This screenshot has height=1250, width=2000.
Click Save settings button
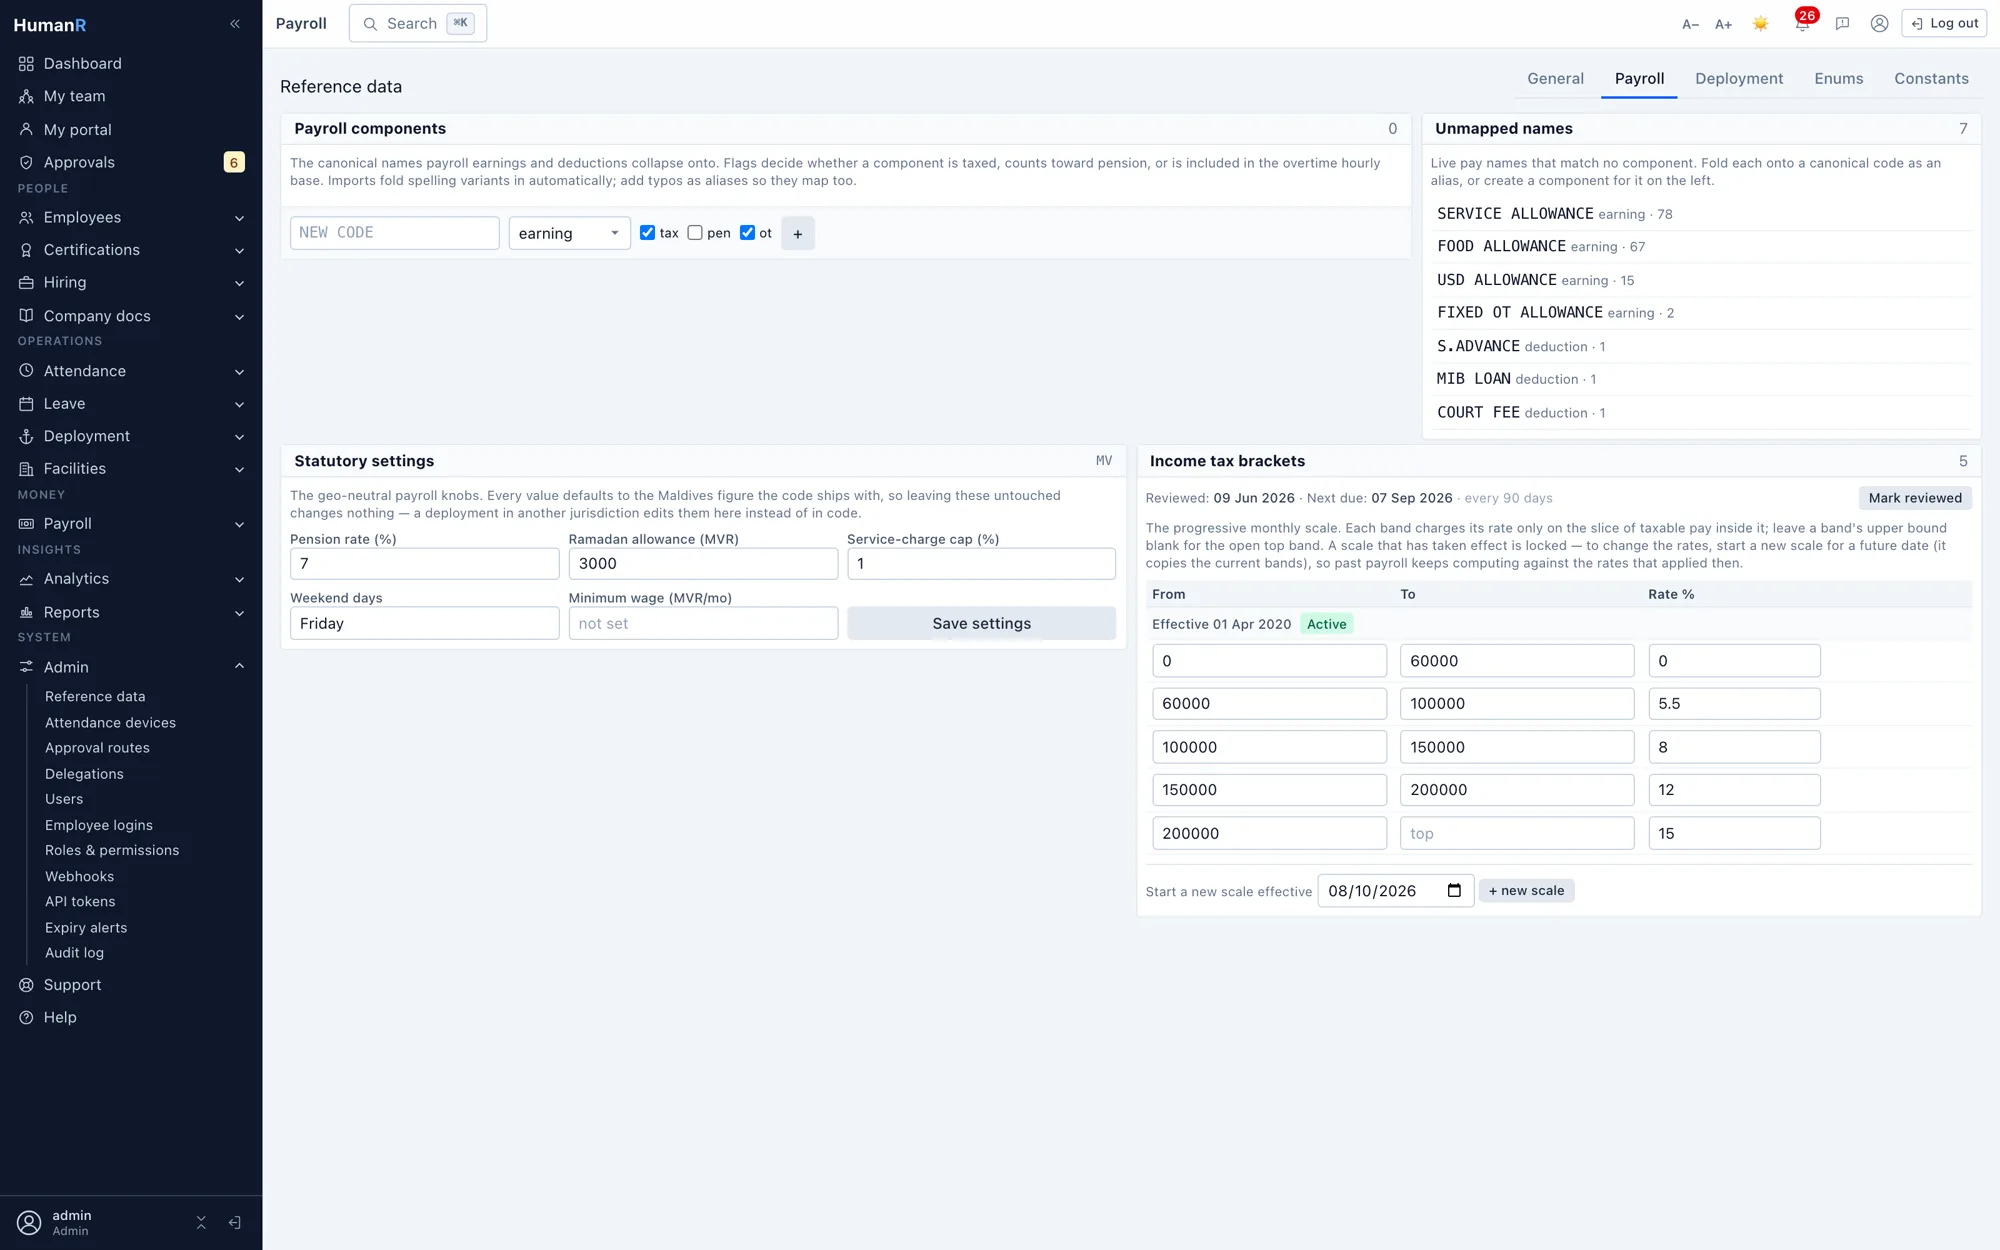coord(981,623)
